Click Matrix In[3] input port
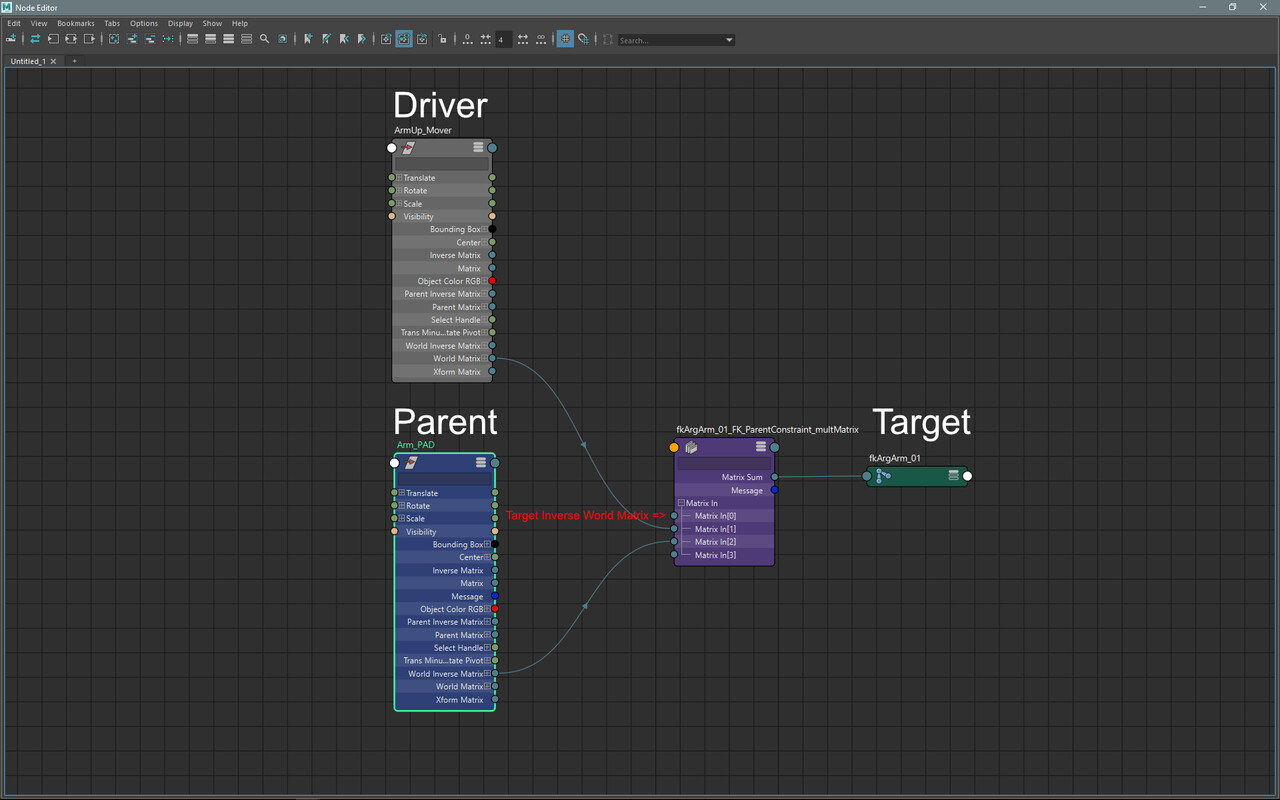This screenshot has height=800, width=1280. pos(674,555)
